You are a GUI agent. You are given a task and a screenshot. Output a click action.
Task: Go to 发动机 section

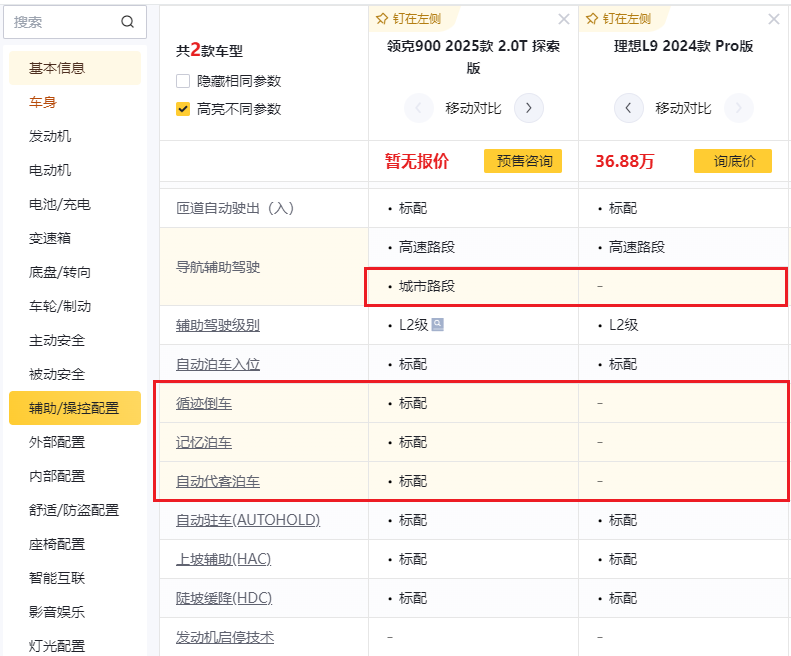pyautogui.click(x=50, y=136)
